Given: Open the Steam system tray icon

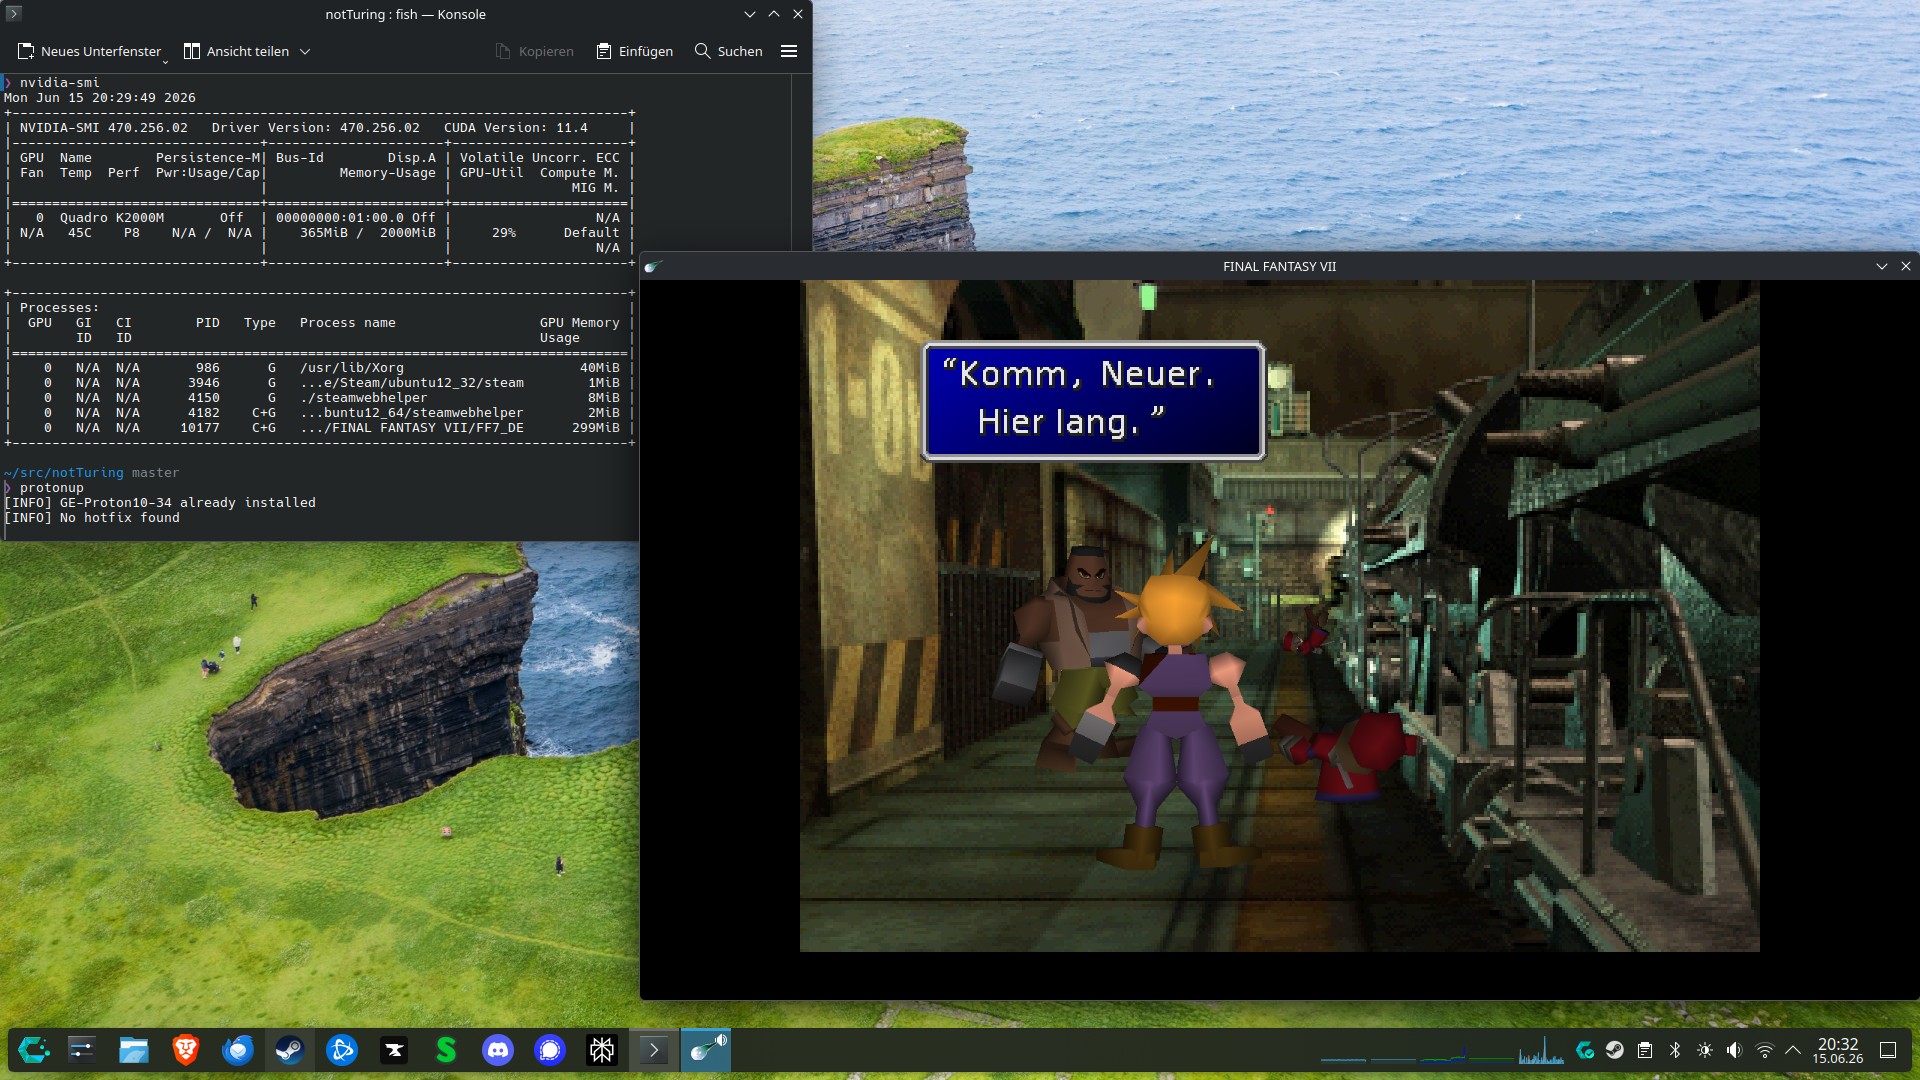Looking at the screenshot, I should [1615, 1050].
